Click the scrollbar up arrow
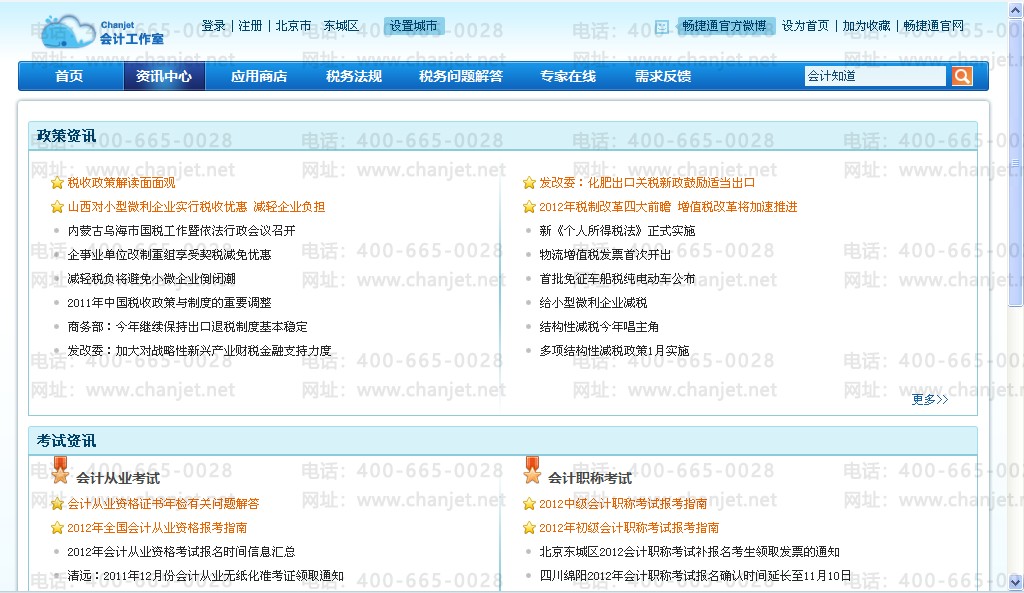 click(x=1015, y=8)
